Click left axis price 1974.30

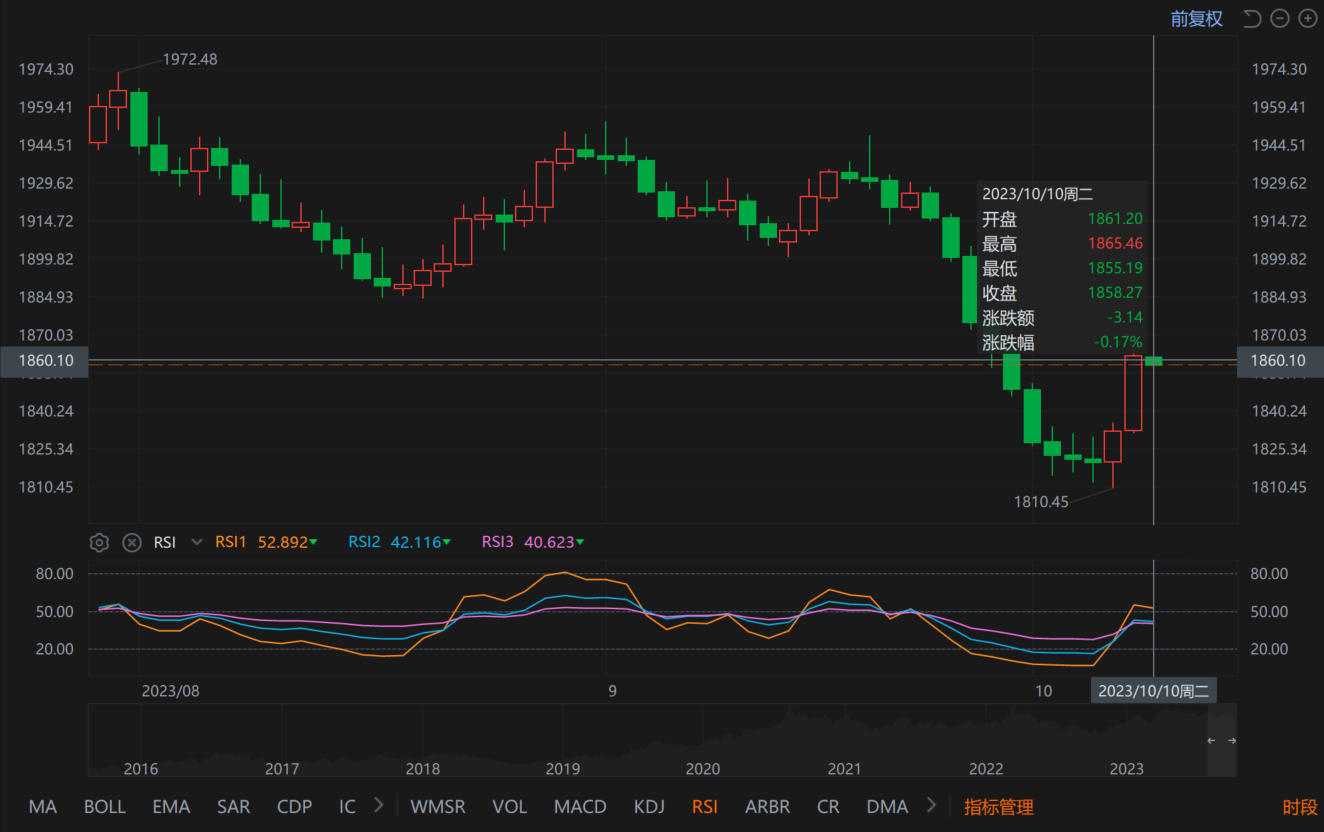(46, 69)
